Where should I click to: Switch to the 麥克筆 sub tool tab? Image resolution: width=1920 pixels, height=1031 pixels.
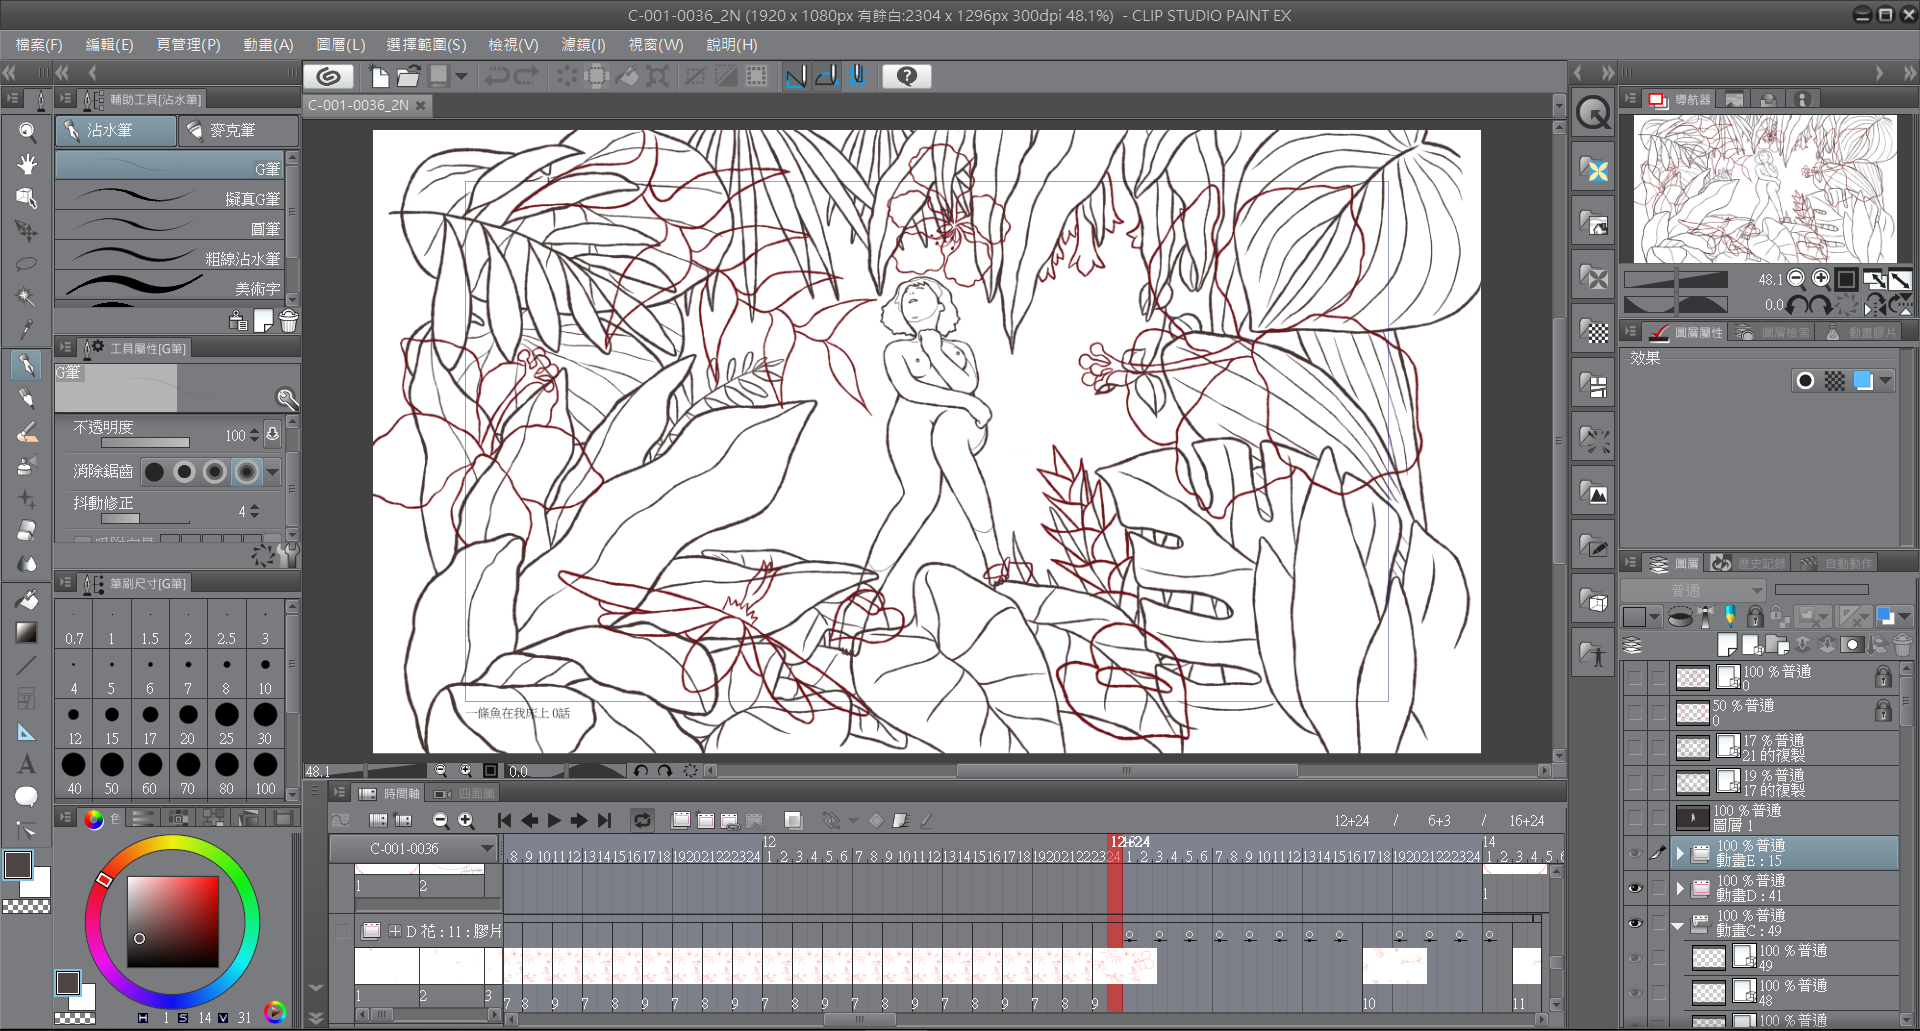pyautogui.click(x=238, y=131)
